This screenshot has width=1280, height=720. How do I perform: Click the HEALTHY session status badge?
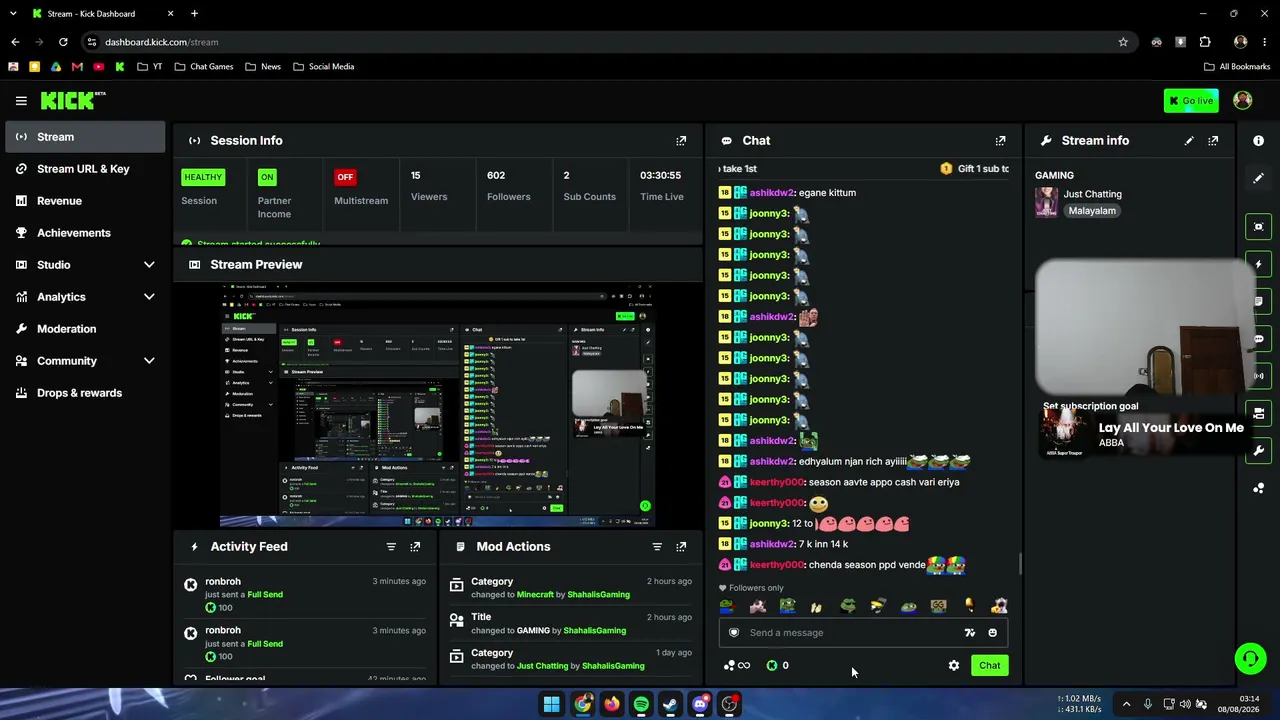click(203, 177)
